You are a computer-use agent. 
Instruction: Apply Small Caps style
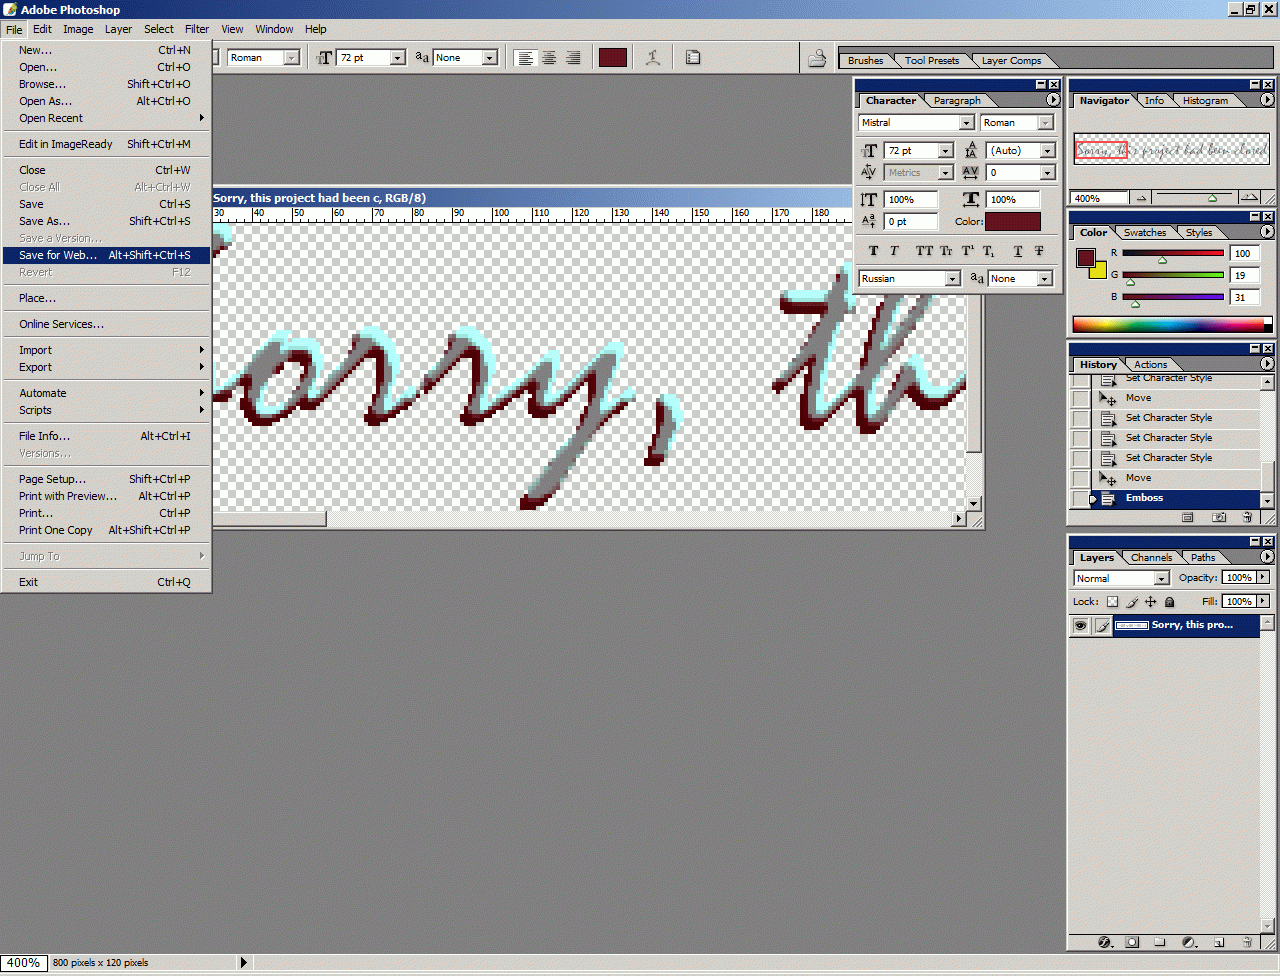click(x=946, y=251)
